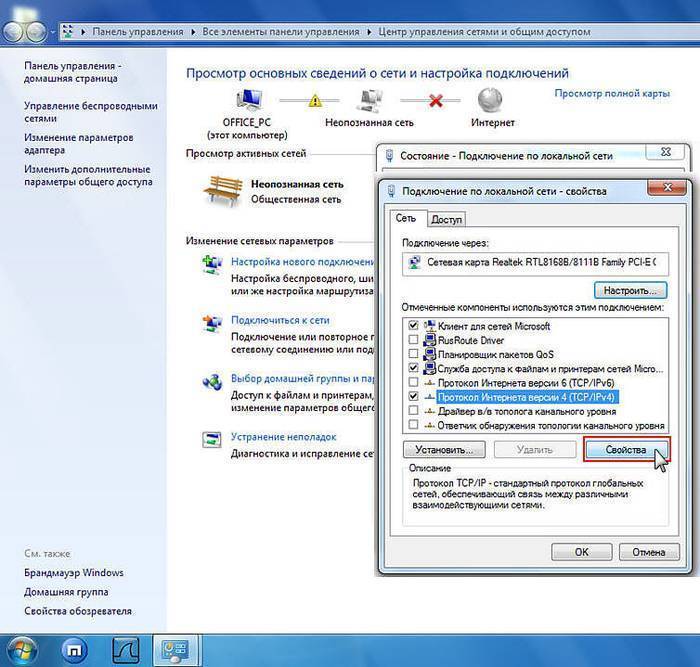
Task: Expand arrow after Панель управления breadcrumb
Action: pyautogui.click(x=193, y=32)
